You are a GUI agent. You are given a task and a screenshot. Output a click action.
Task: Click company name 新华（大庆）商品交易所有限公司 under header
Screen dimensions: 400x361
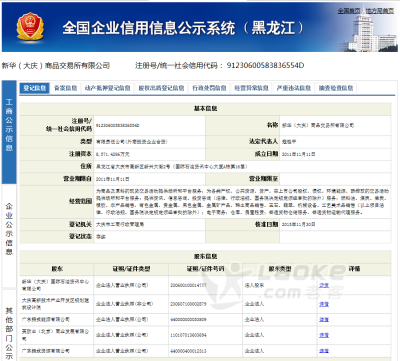(56, 66)
